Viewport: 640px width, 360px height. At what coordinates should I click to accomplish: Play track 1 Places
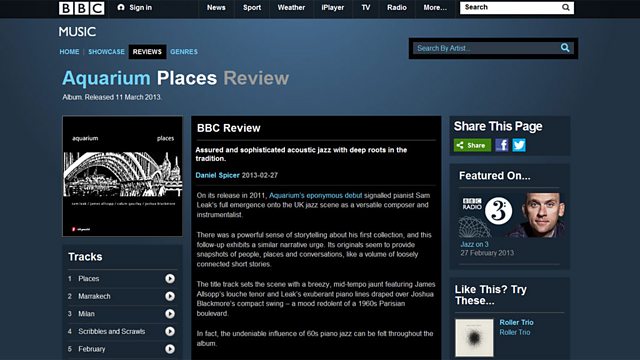click(x=170, y=278)
